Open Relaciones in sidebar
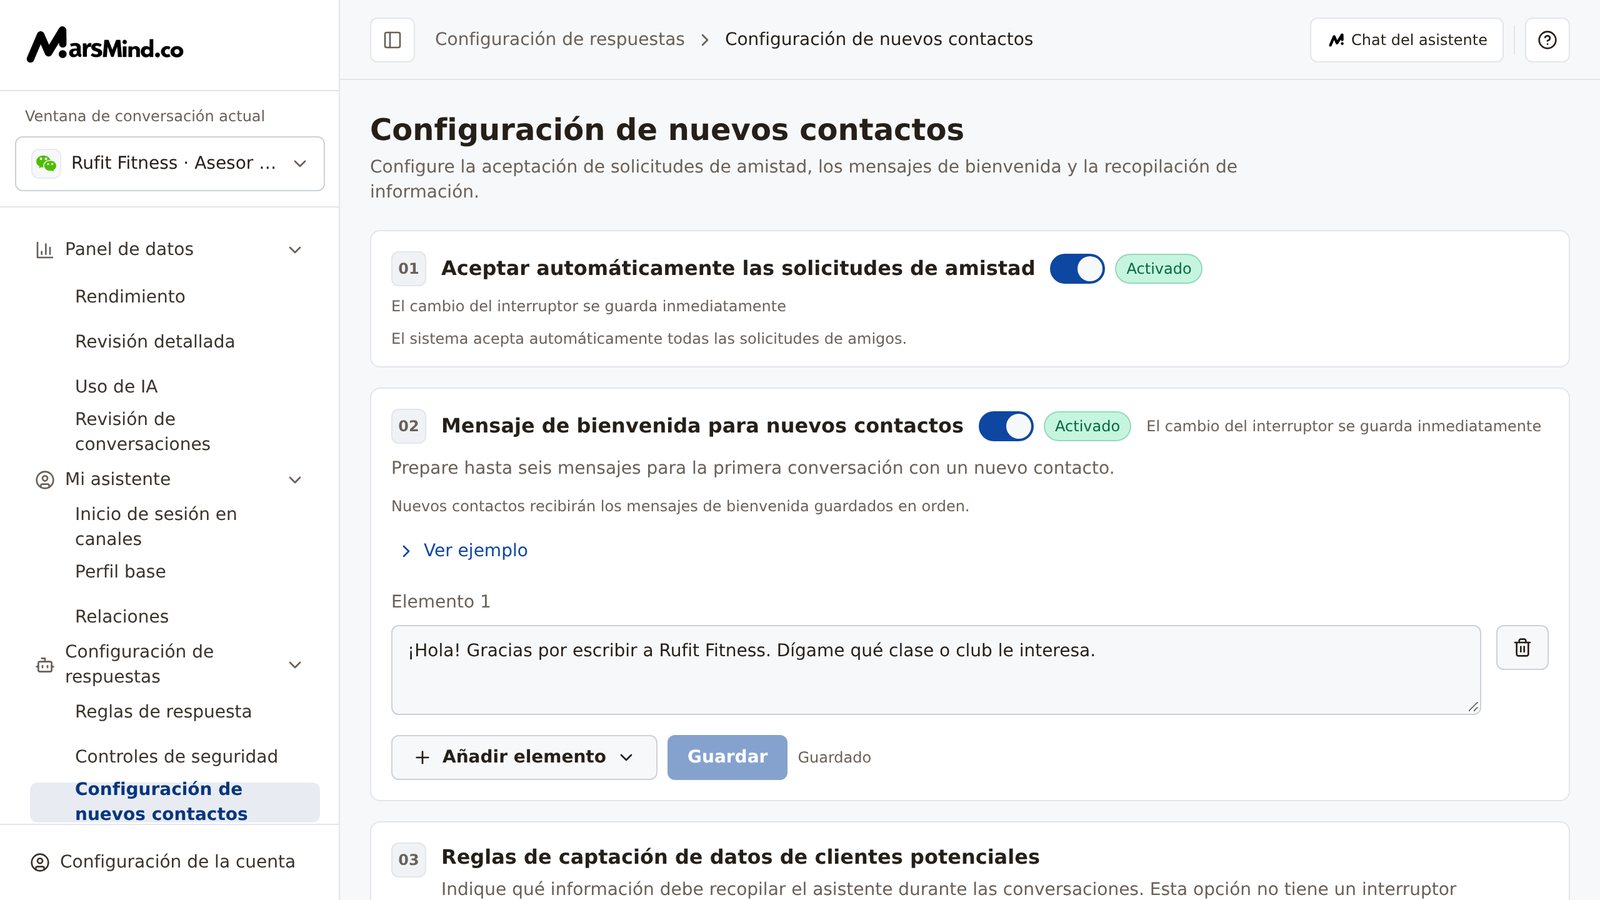The width and height of the screenshot is (1600, 900). point(122,617)
